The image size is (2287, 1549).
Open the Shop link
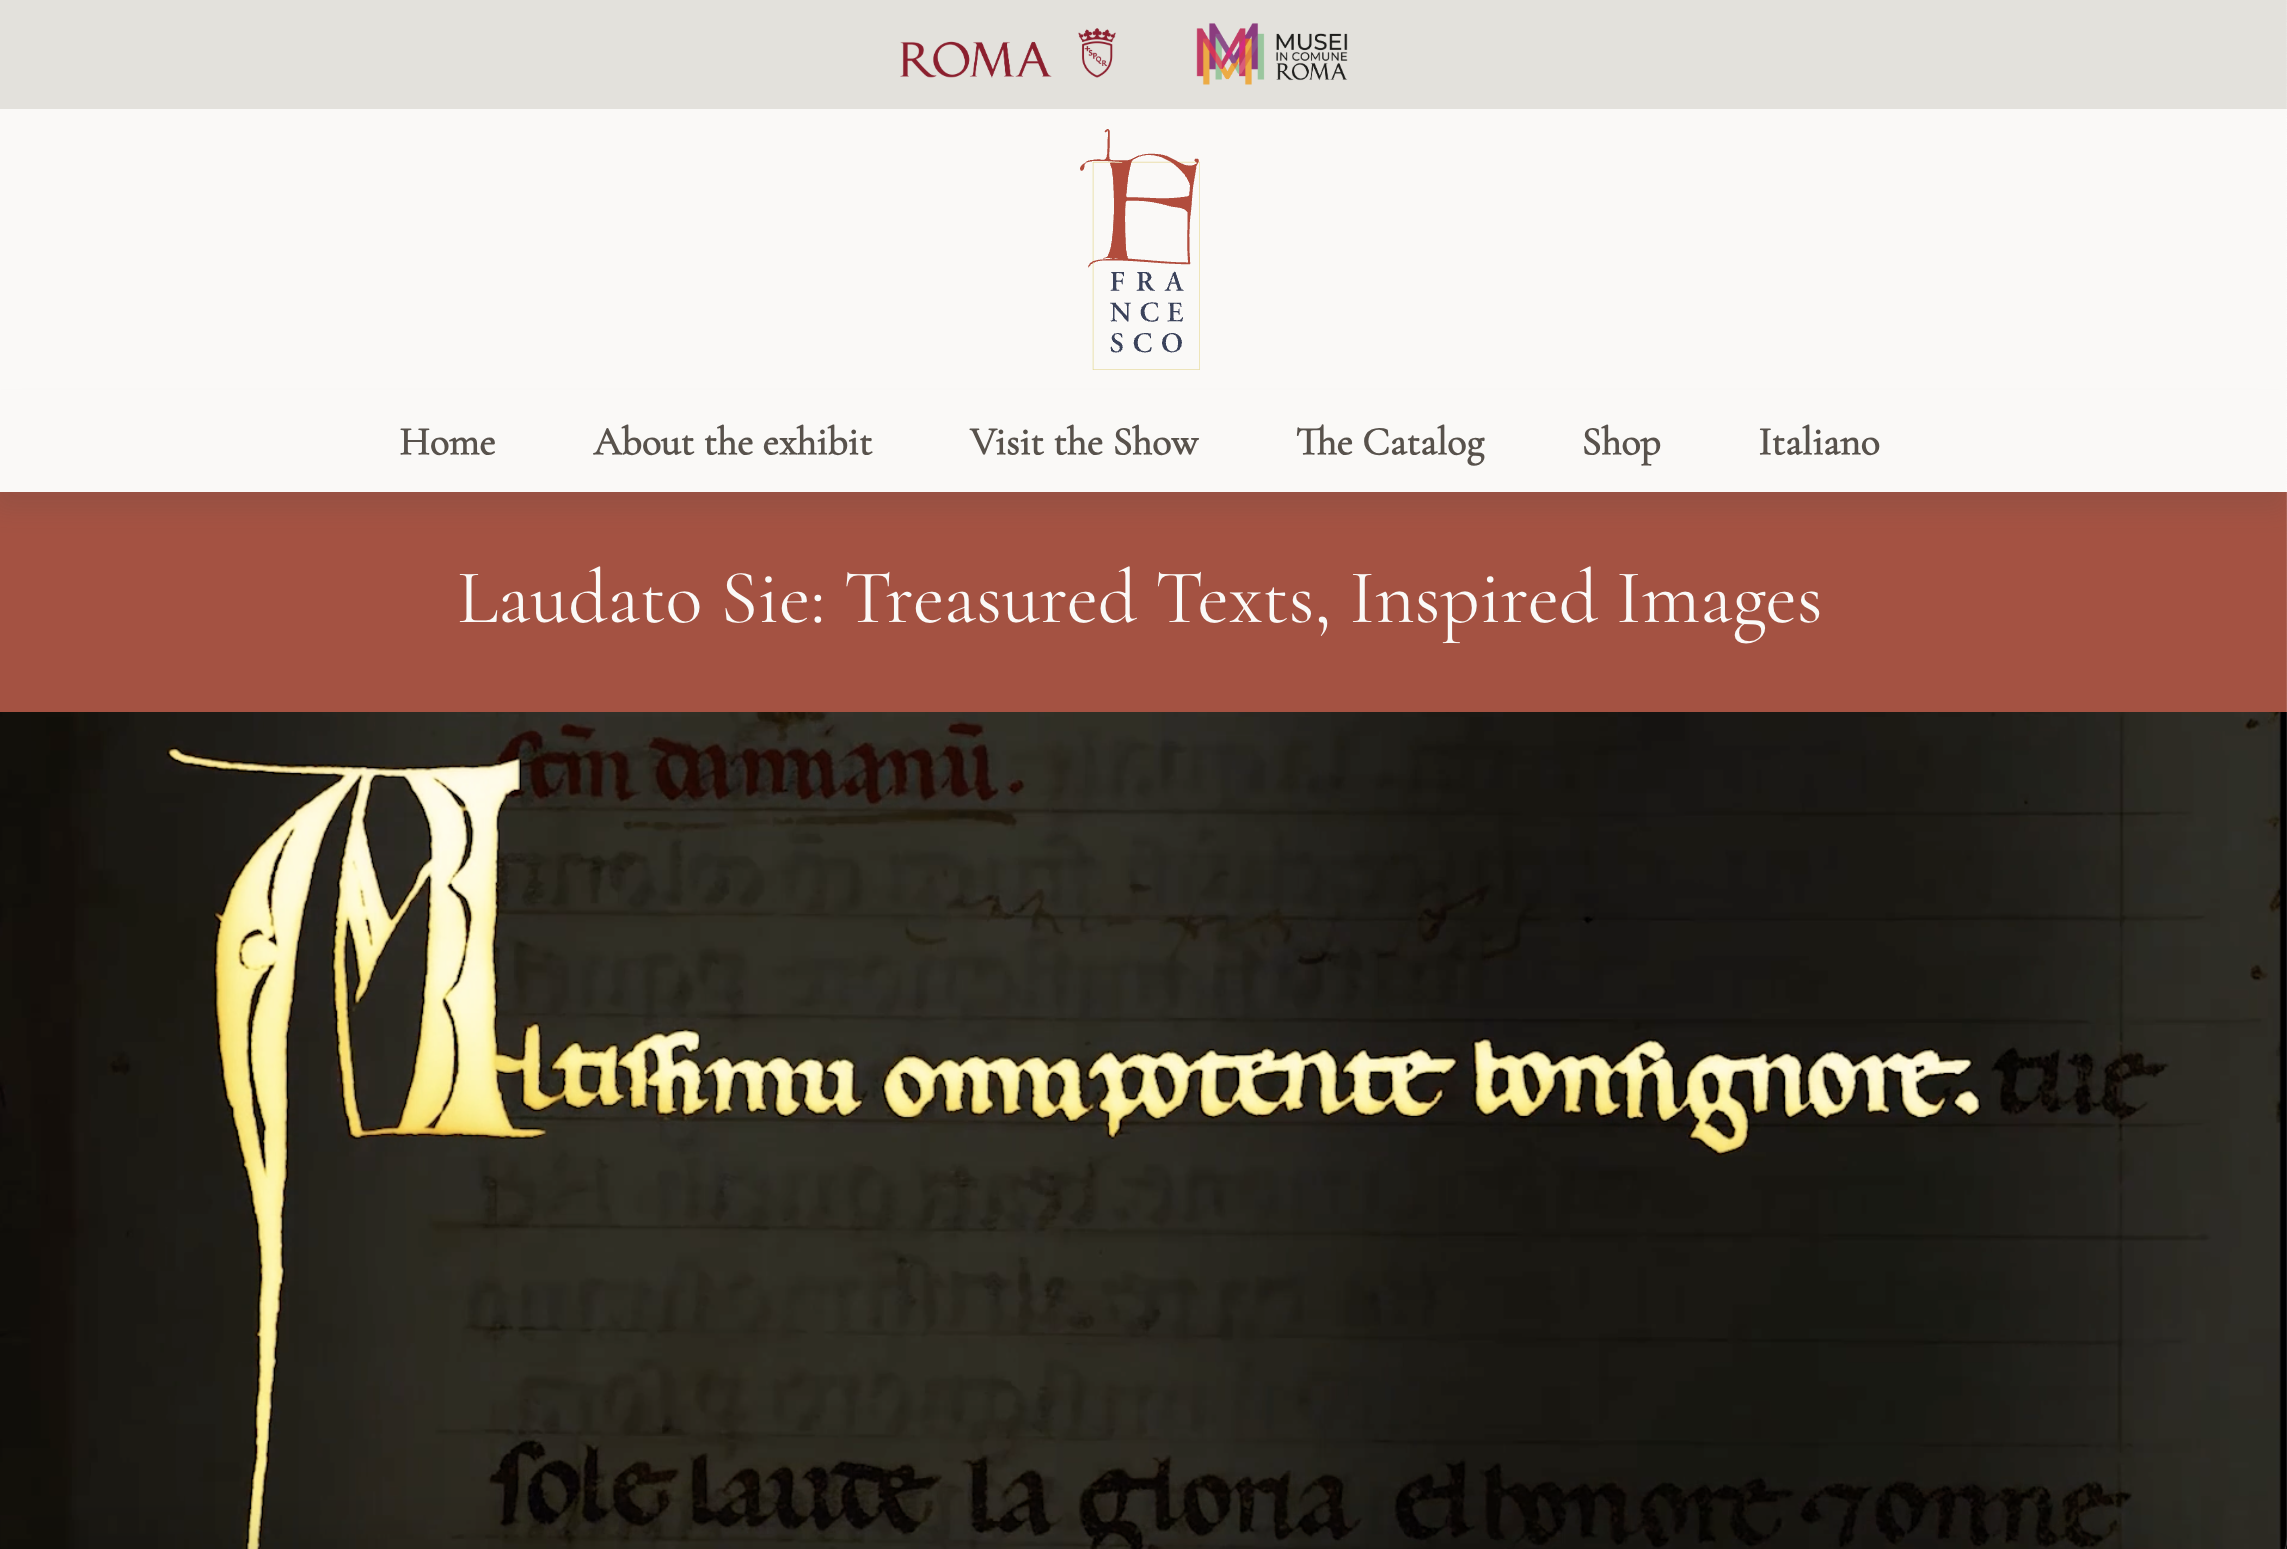pyautogui.click(x=1621, y=443)
